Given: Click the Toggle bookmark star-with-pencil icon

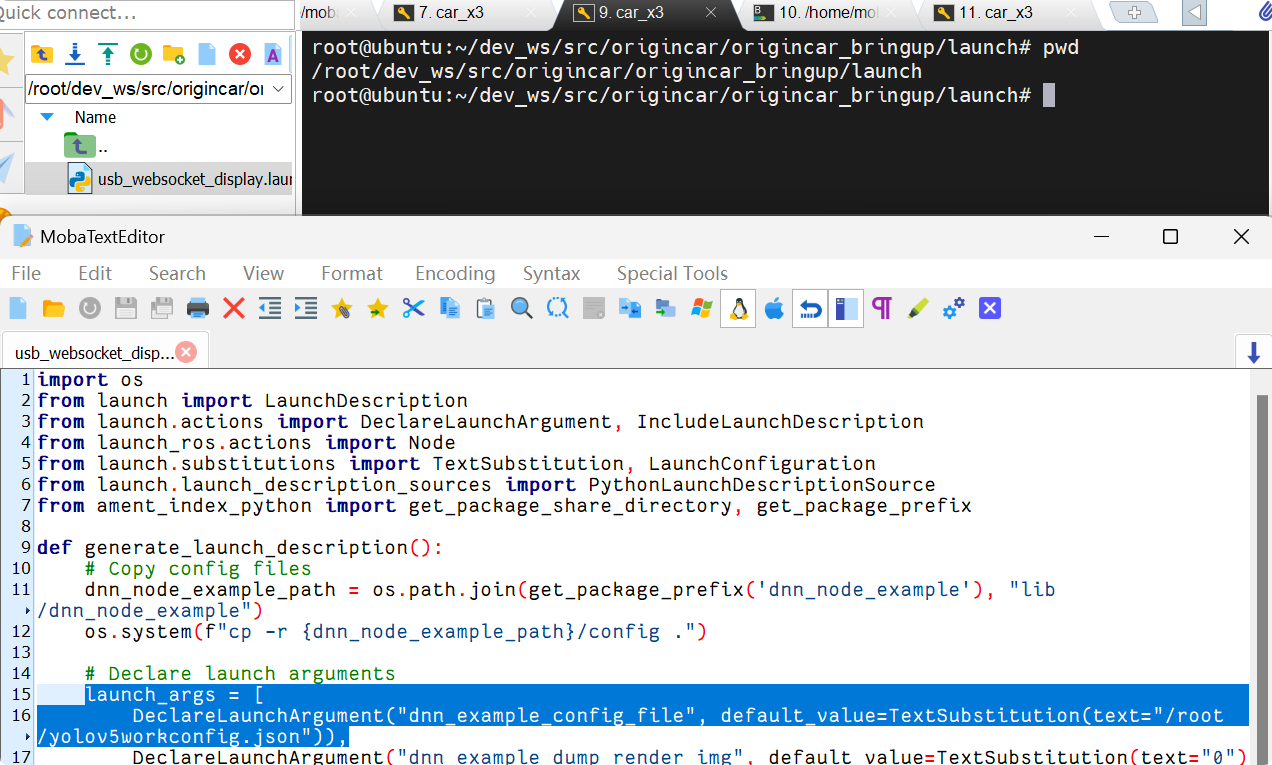Looking at the screenshot, I should (342, 308).
